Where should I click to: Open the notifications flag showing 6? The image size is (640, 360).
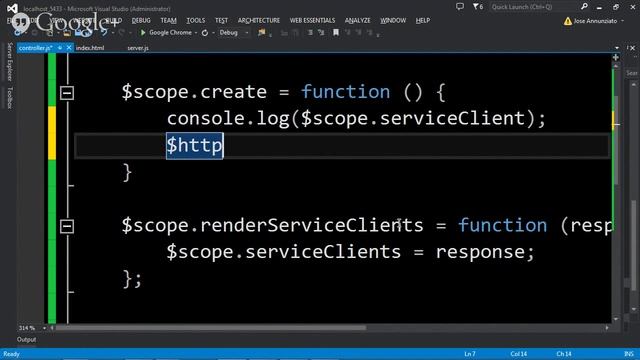pos(478,7)
